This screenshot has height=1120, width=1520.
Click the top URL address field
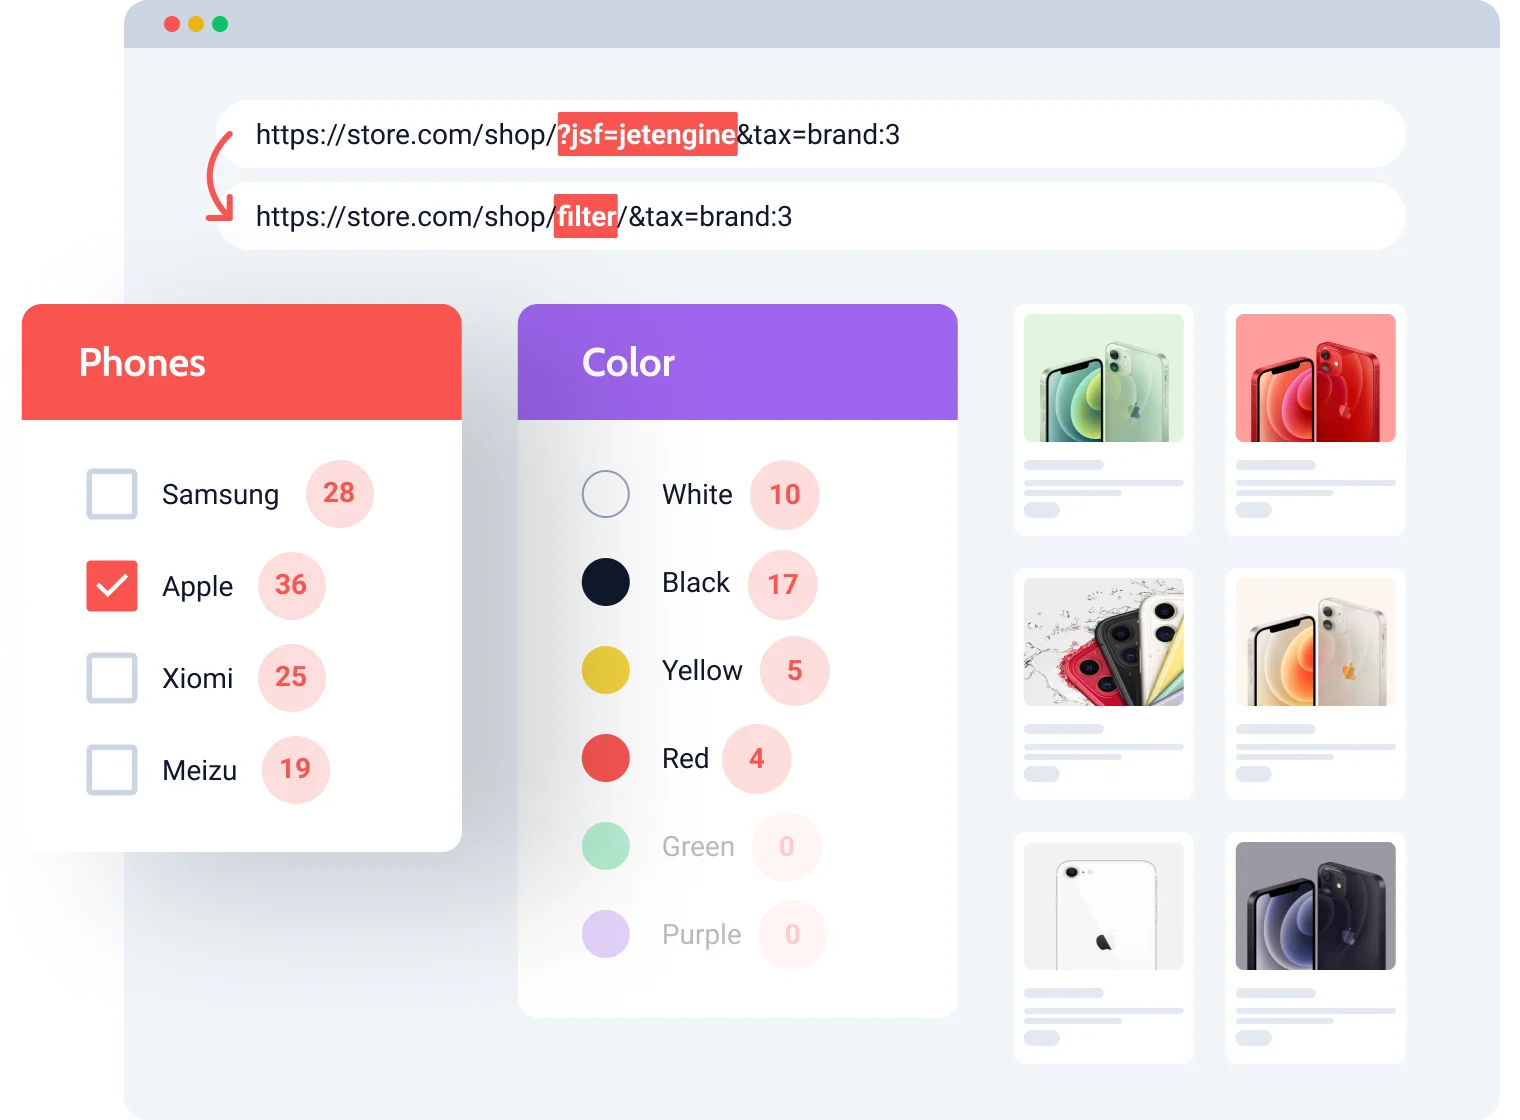812,134
